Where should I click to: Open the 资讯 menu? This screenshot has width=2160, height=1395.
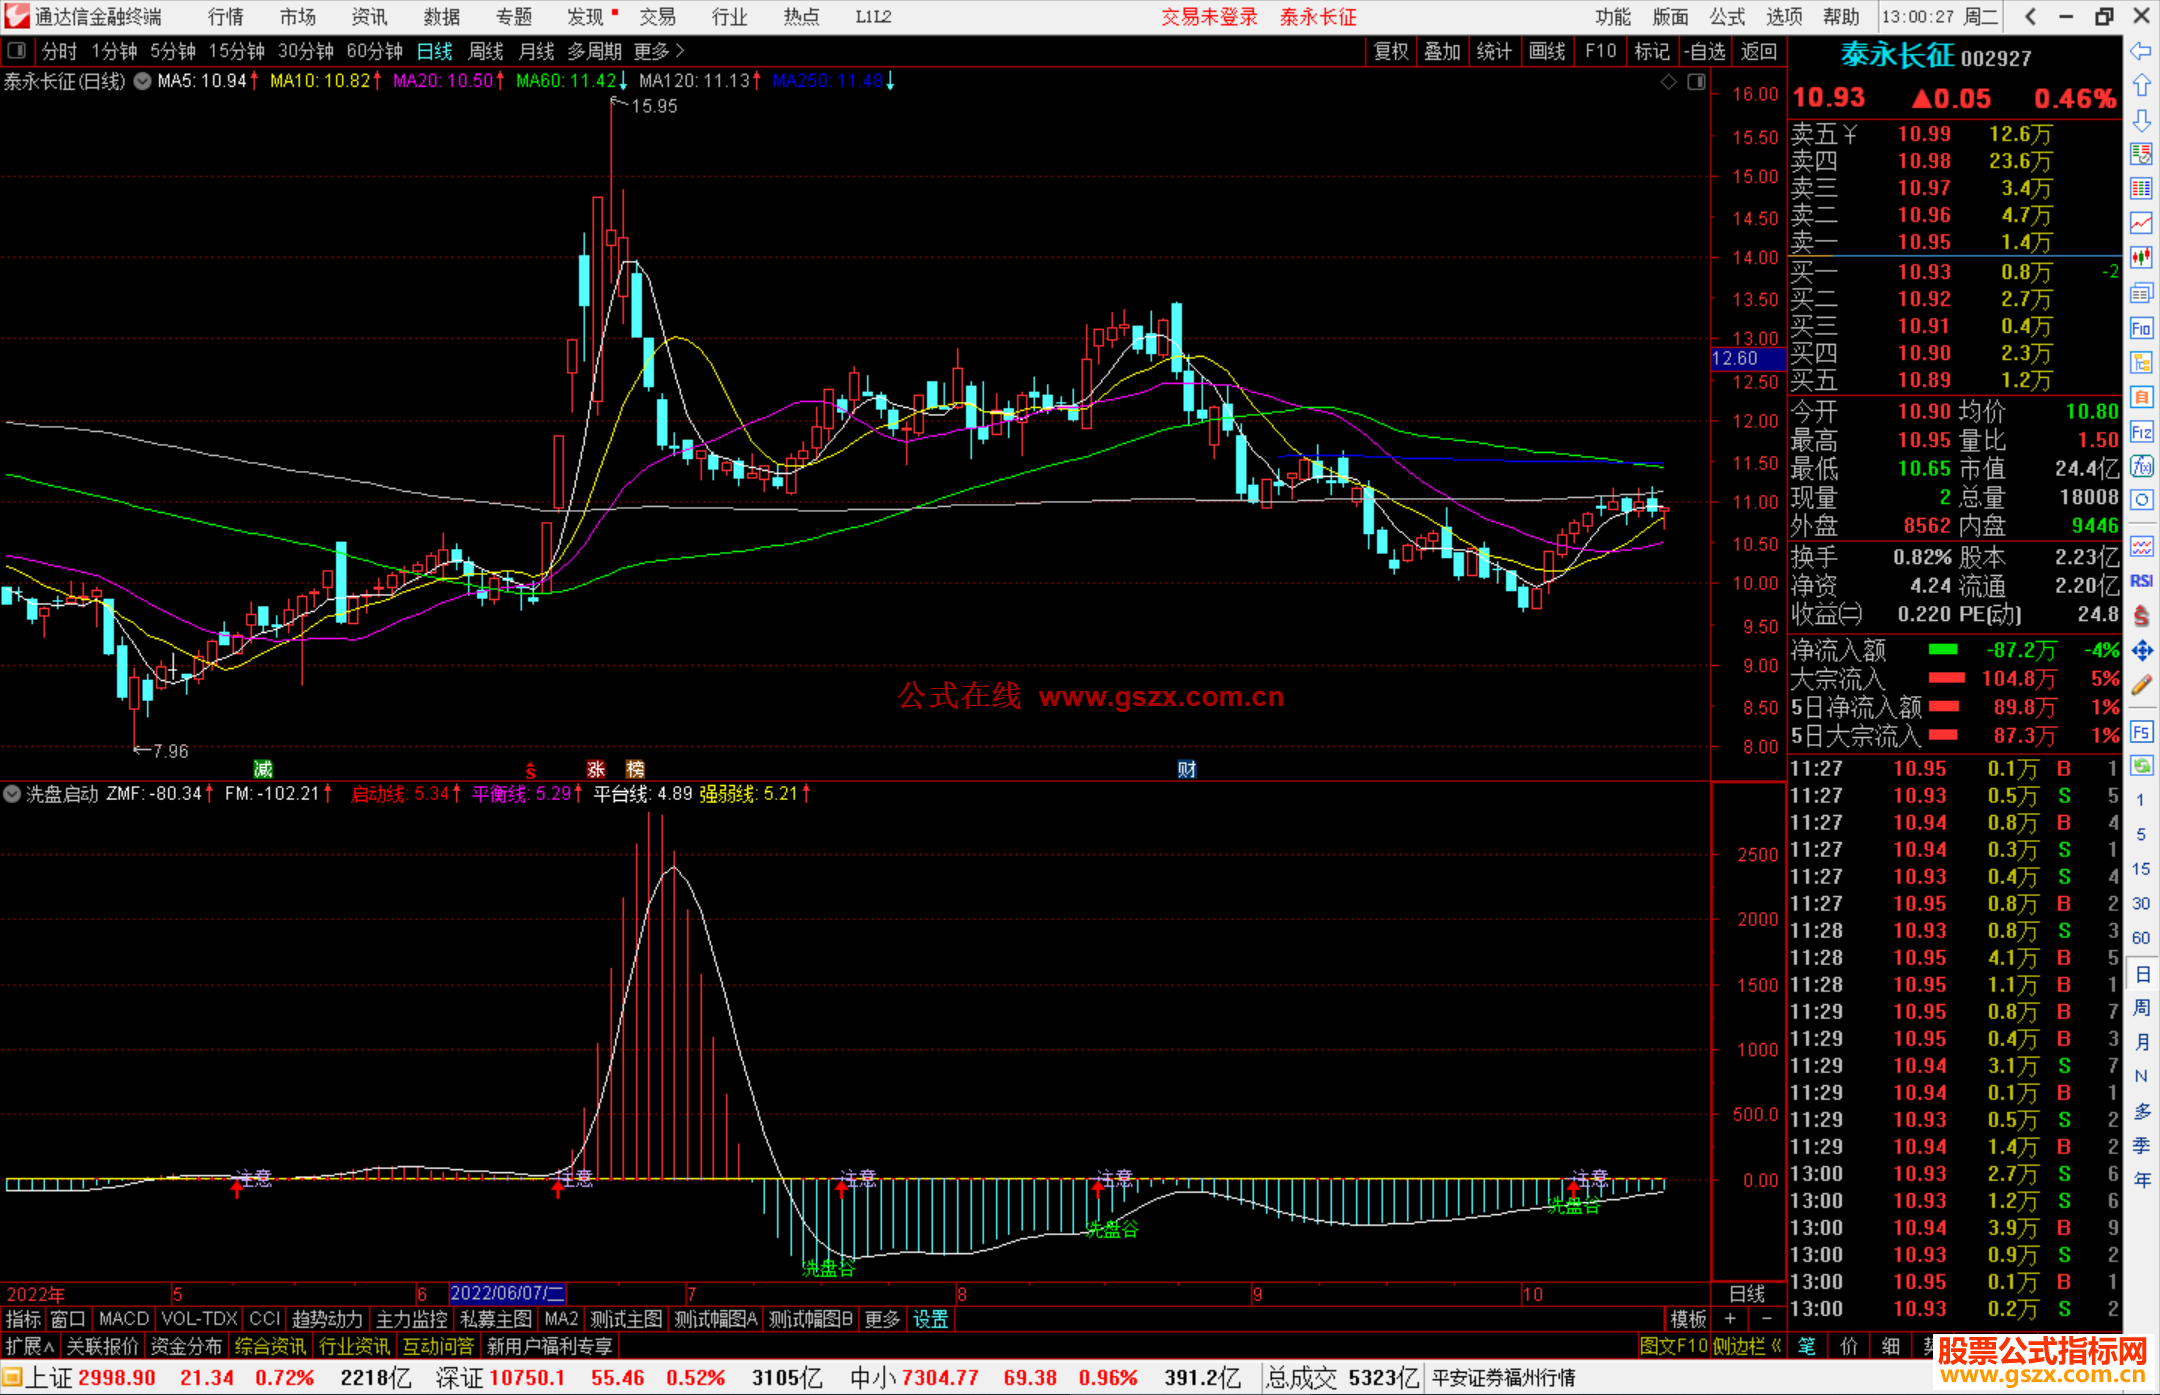[x=370, y=17]
